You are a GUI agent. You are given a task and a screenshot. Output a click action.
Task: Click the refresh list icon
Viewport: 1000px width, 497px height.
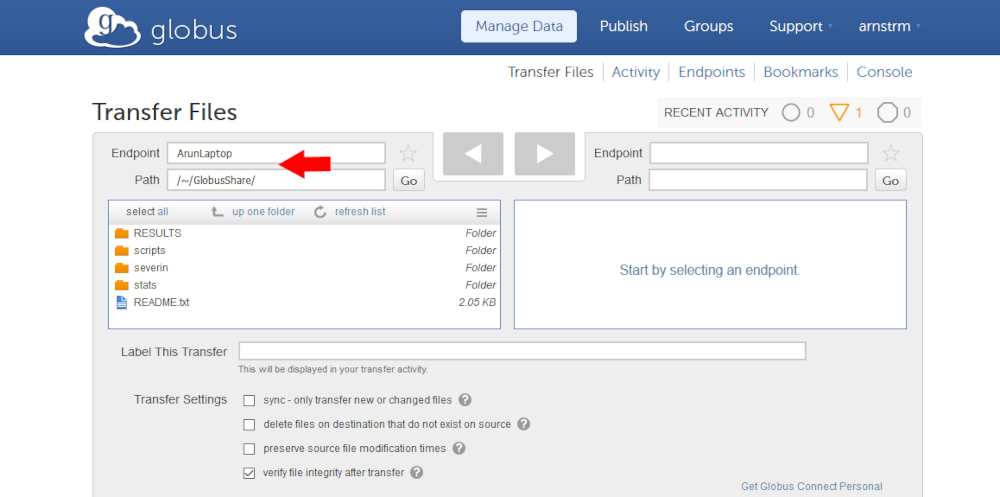[320, 212]
